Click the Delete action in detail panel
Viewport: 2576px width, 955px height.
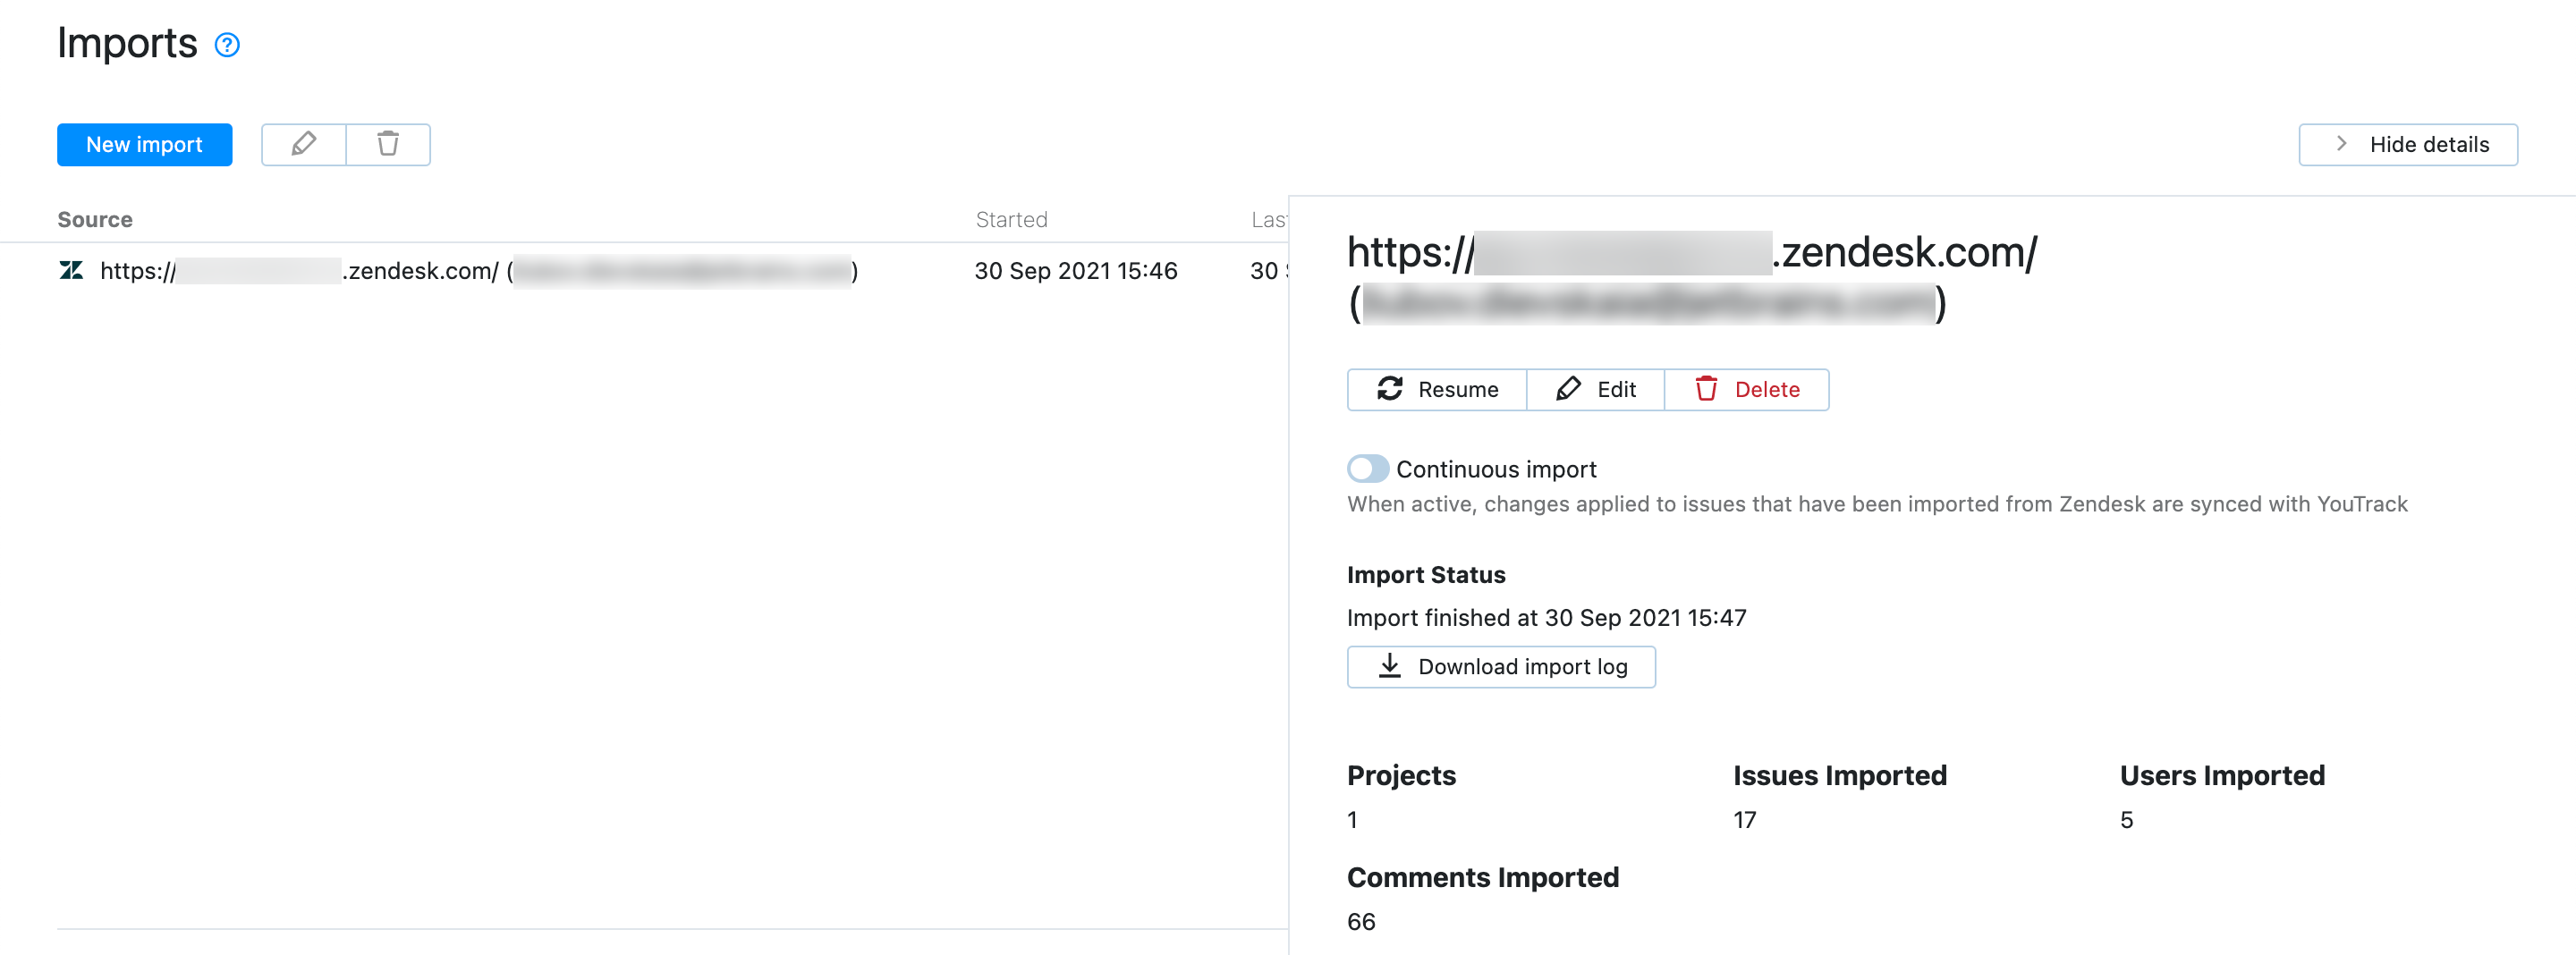1766,389
